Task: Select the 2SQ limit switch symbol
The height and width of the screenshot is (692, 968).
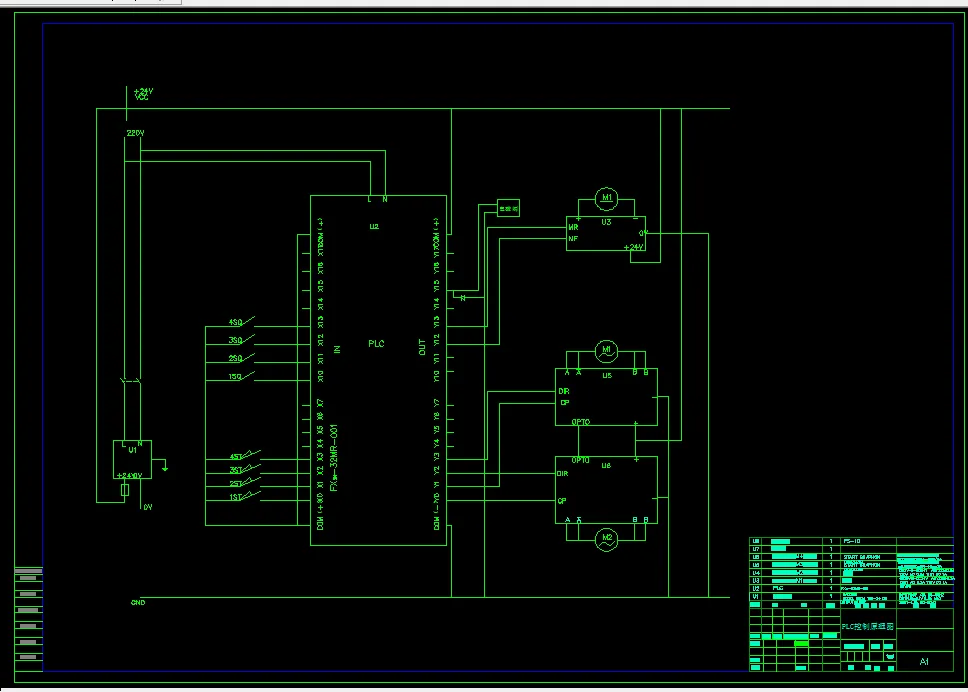Action: (x=241, y=358)
